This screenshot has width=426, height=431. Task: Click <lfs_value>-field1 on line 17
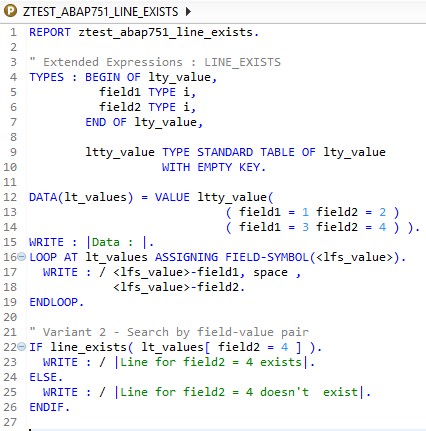click(x=176, y=272)
